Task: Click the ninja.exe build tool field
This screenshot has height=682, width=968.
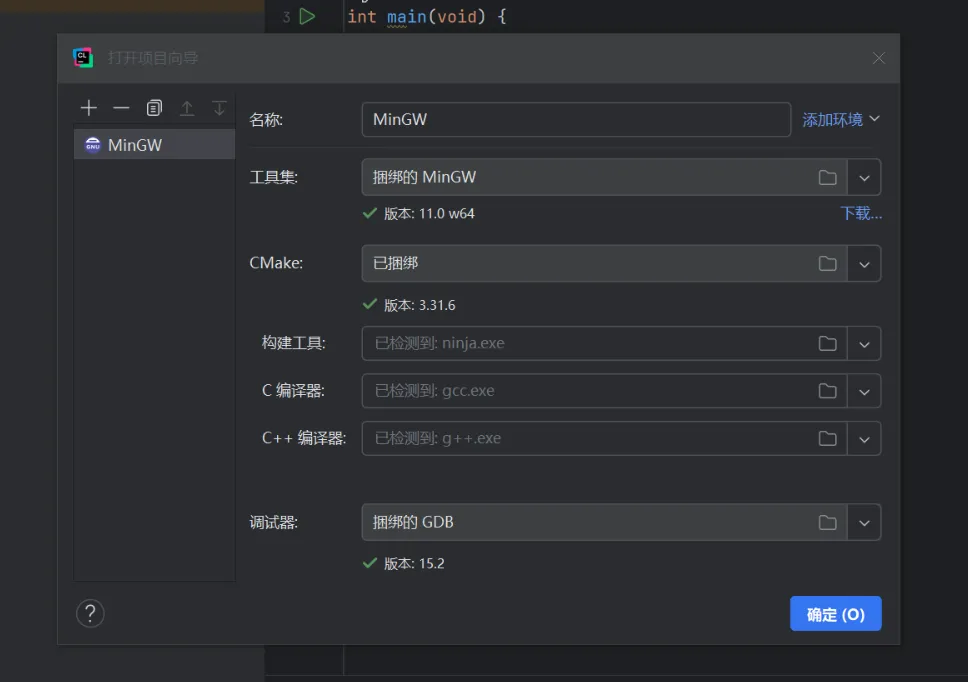Action: [x=604, y=343]
